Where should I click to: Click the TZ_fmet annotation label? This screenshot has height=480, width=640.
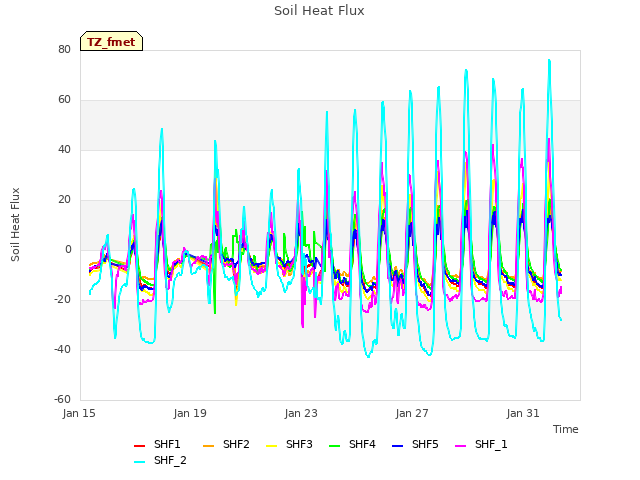[111, 42]
